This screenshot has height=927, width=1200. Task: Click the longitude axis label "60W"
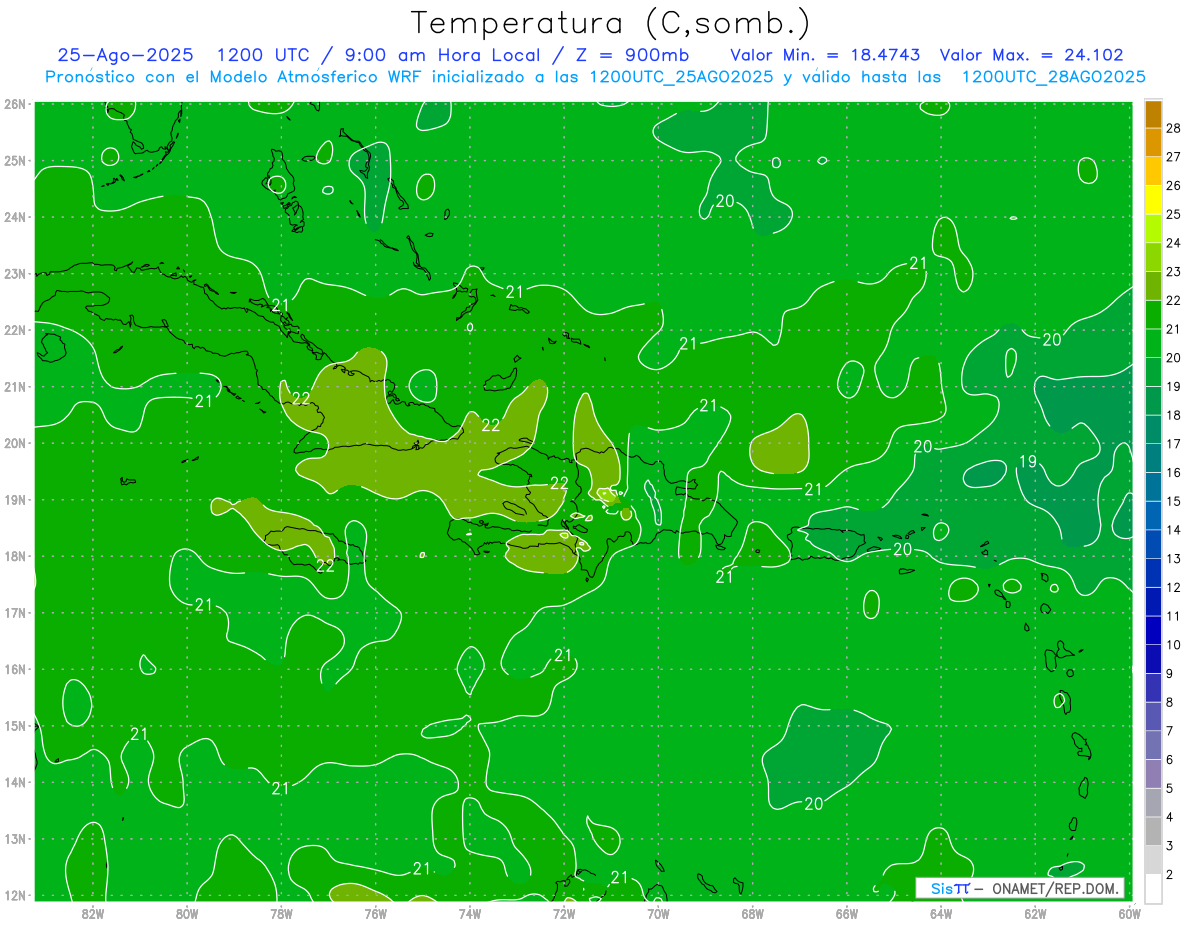tap(1130, 913)
